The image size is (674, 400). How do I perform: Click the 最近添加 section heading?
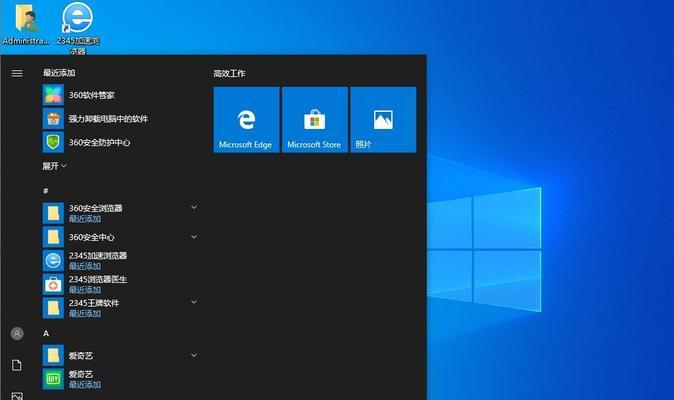click(59, 73)
